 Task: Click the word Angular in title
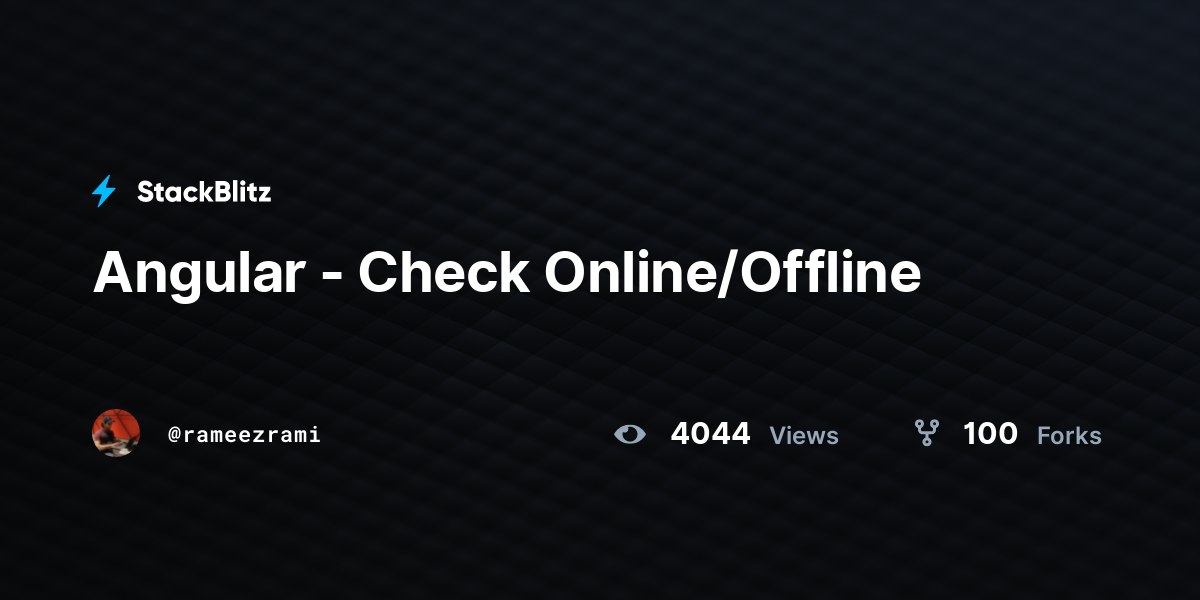point(199,273)
